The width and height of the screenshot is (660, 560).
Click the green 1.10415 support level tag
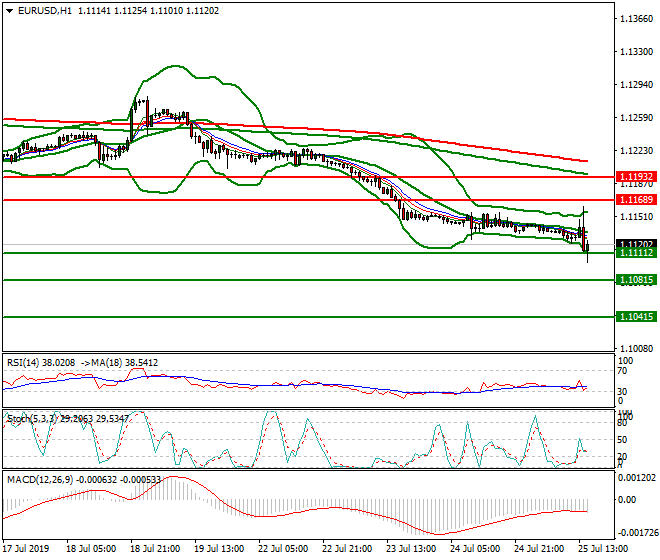click(635, 316)
